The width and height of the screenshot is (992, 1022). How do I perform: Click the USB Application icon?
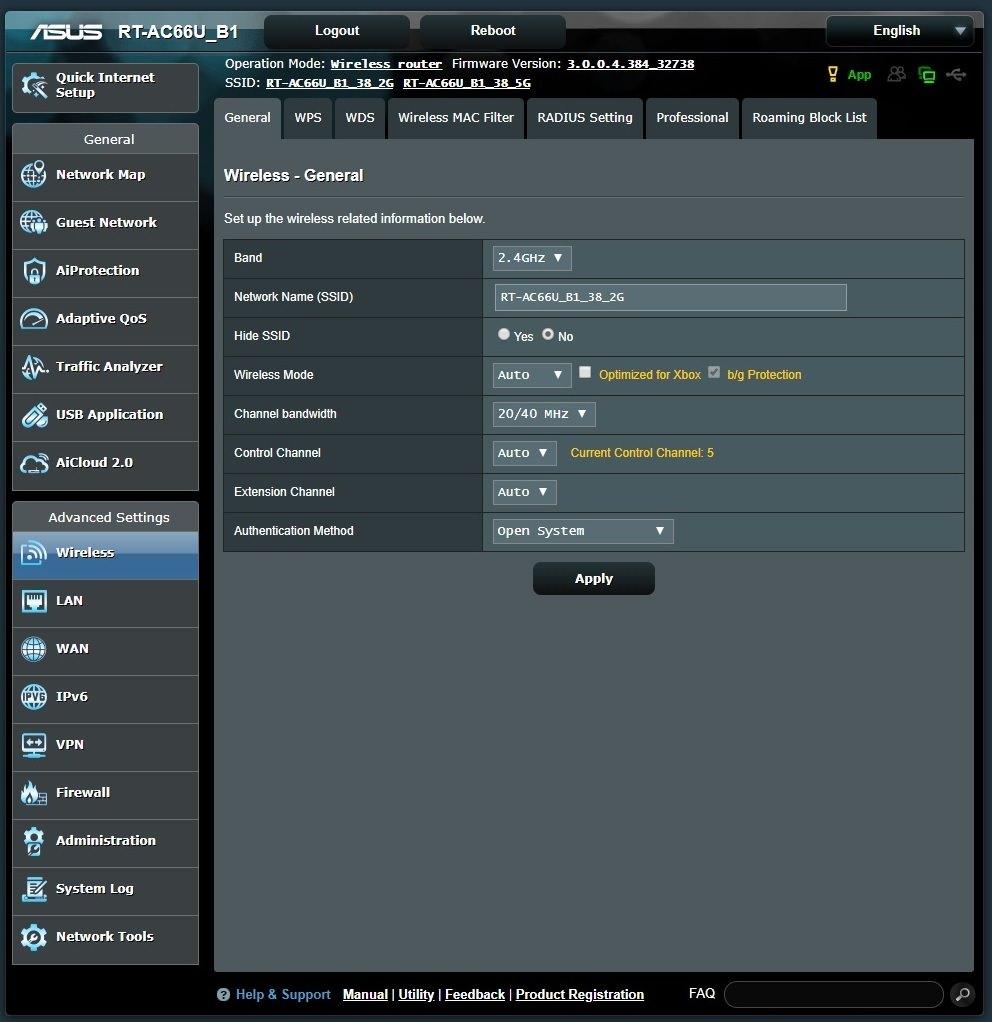34,415
